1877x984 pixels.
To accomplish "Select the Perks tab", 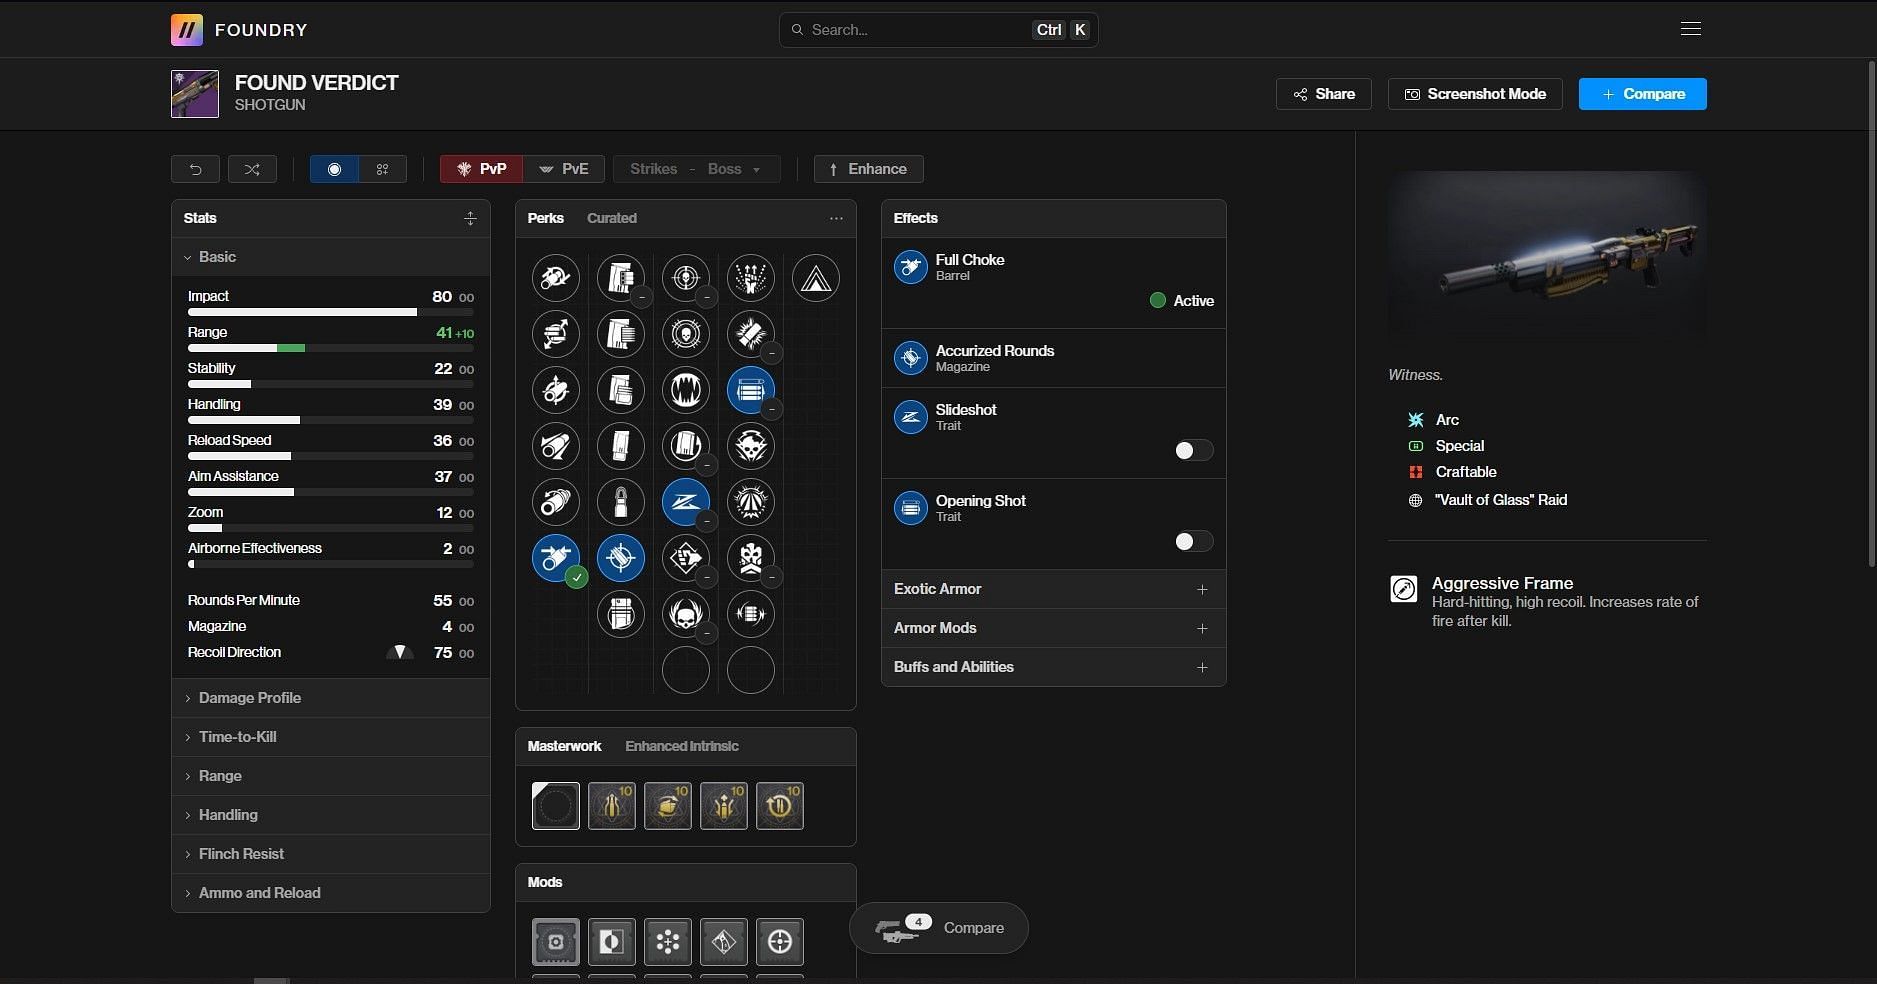I will 545,218.
